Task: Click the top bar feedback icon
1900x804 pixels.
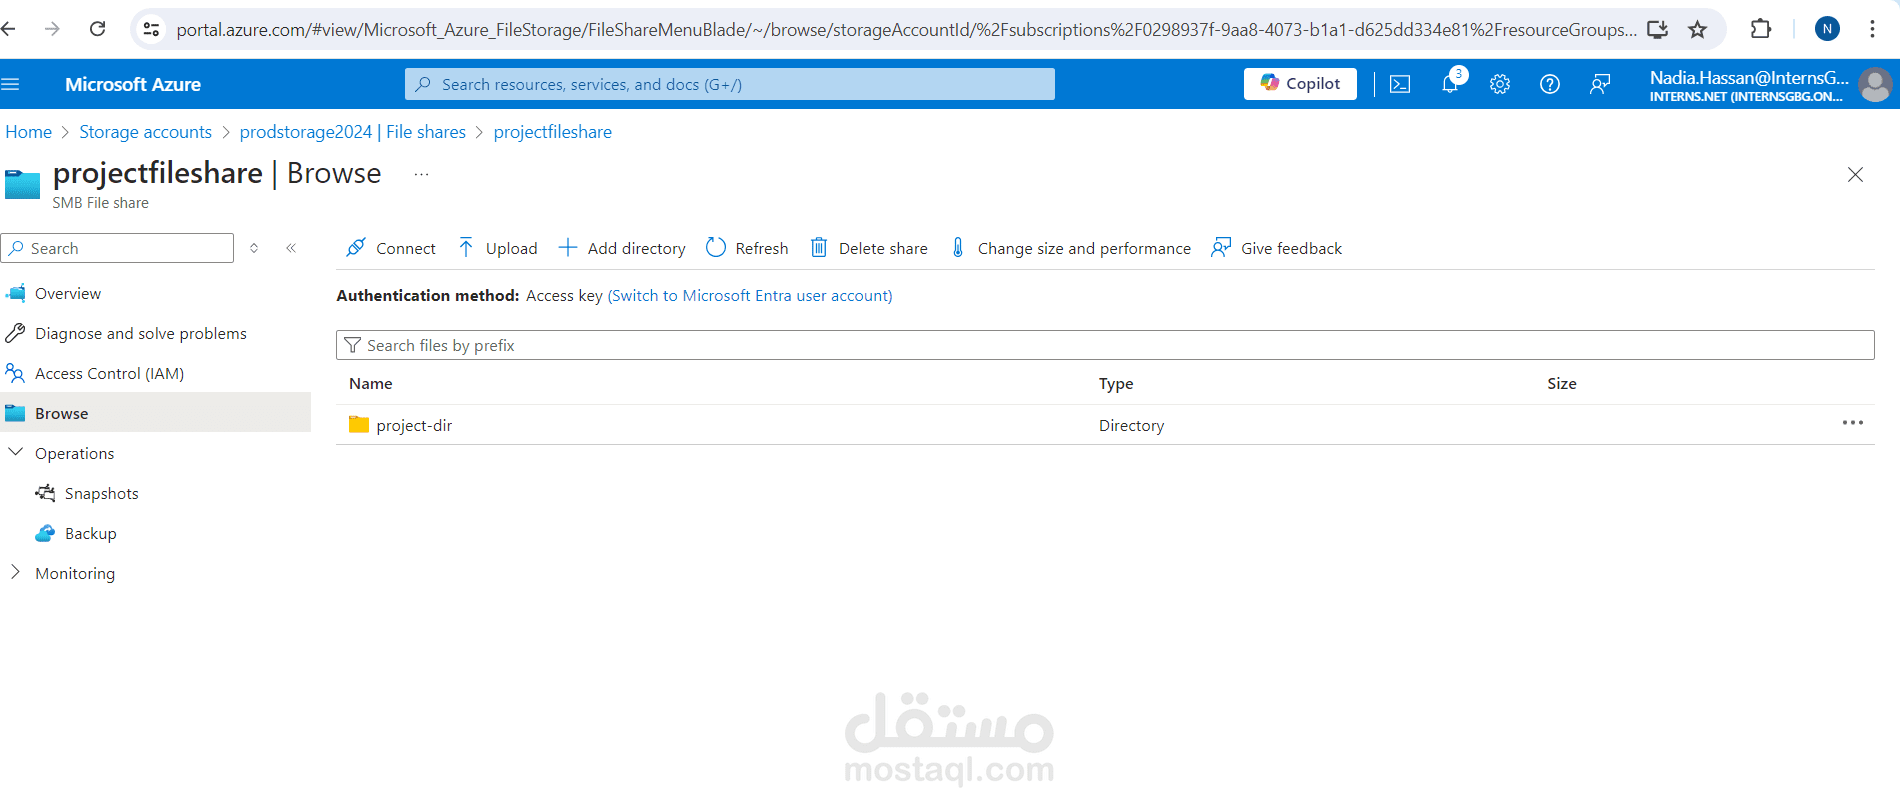Action: pyautogui.click(x=1600, y=84)
